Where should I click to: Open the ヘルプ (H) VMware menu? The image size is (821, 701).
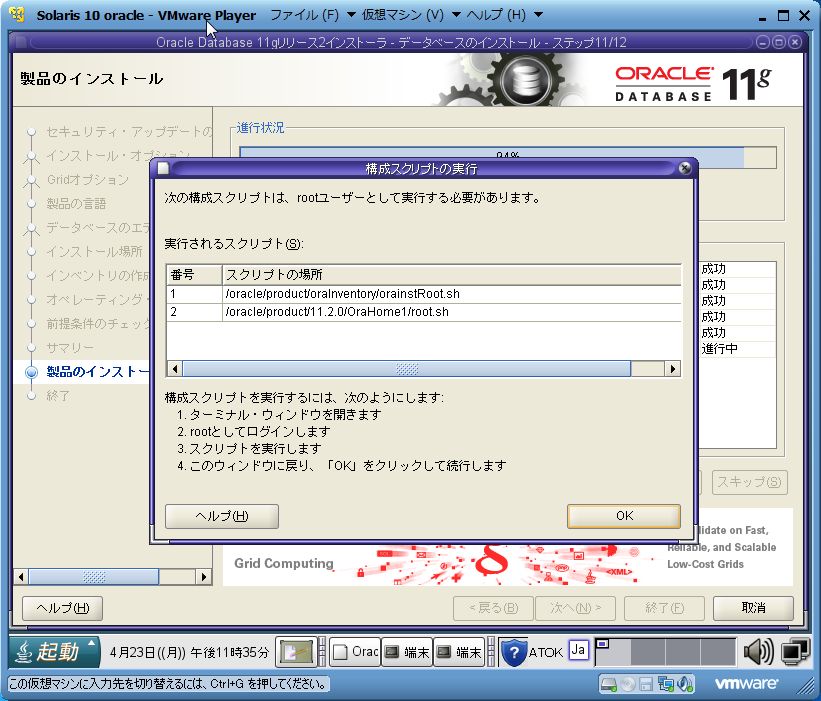click(496, 15)
